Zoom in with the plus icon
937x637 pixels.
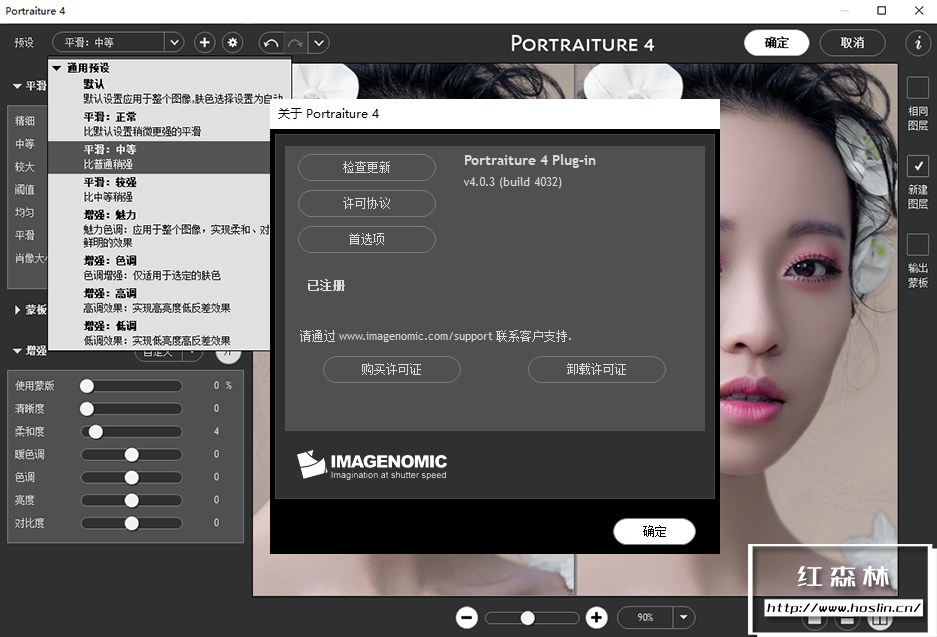click(597, 617)
